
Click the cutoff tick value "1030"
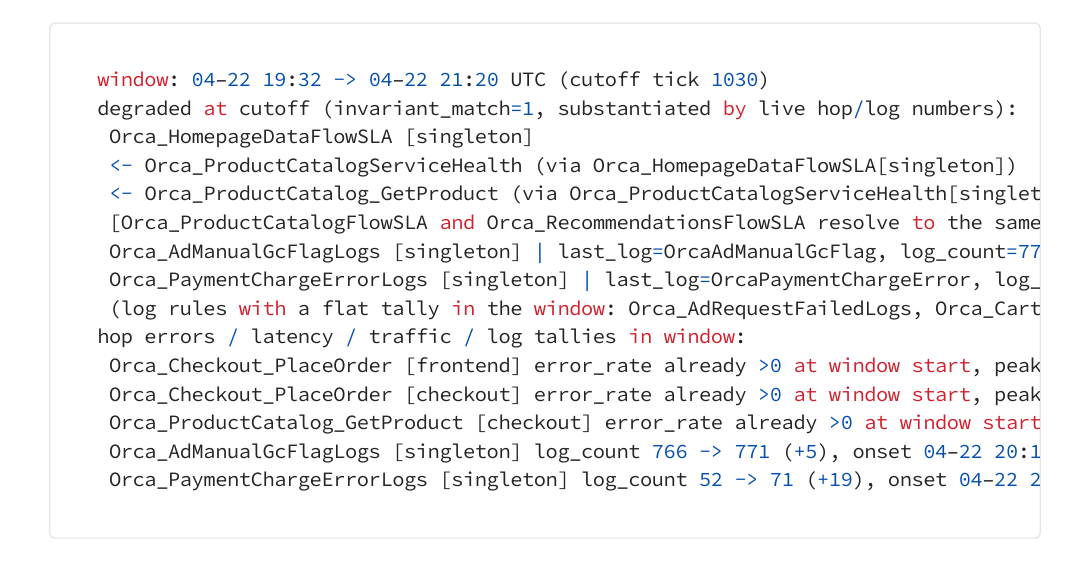tap(735, 80)
